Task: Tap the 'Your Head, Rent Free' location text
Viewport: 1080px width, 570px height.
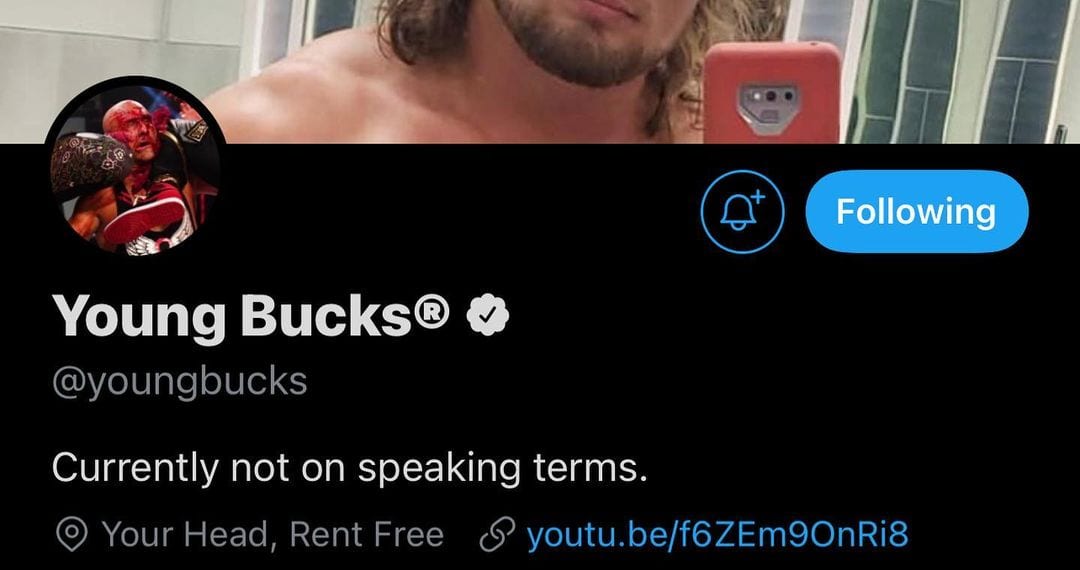Action: (x=272, y=534)
